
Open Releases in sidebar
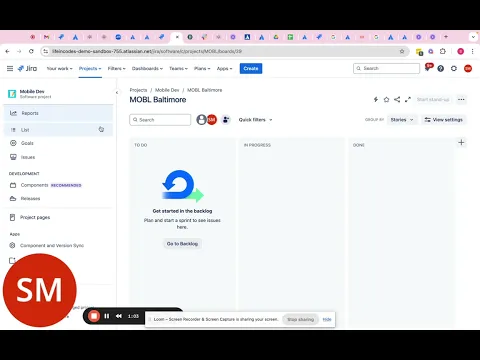(x=58, y=198)
